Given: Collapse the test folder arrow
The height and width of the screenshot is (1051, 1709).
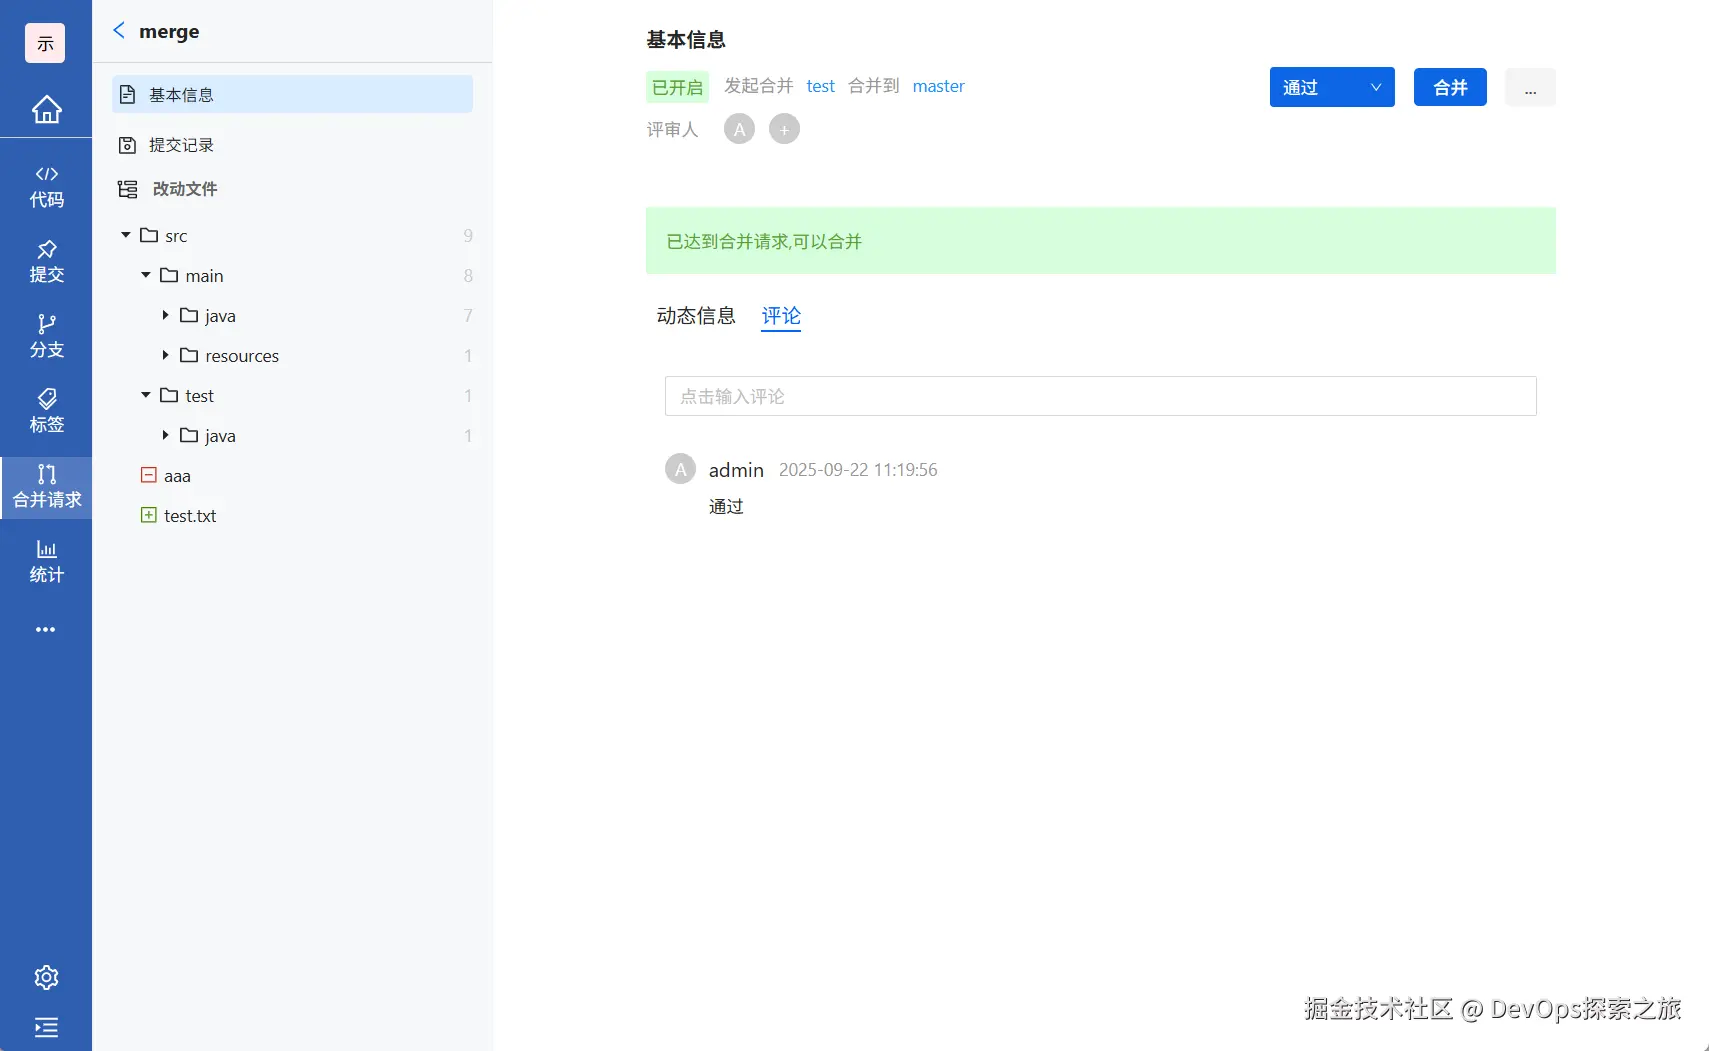Looking at the screenshot, I should click(x=146, y=395).
